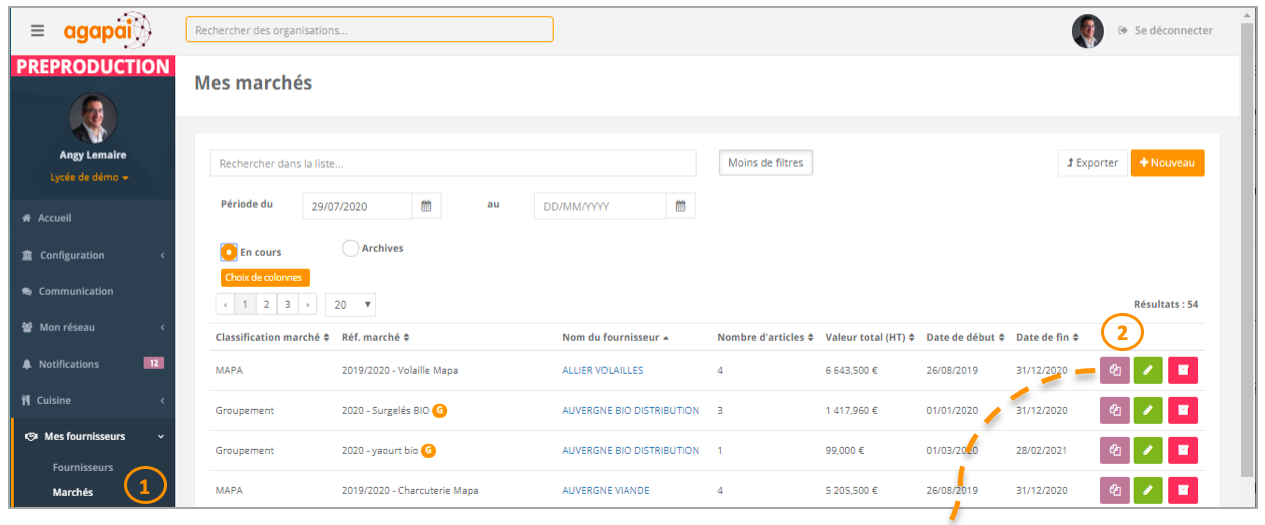
Task: Create a new market with Nouveau
Action: point(1167,162)
